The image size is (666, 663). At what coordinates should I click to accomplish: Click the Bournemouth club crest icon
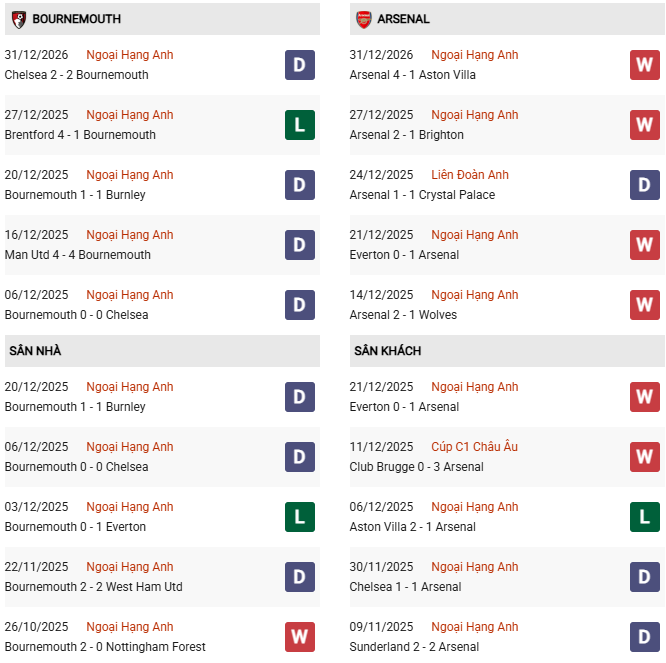click(x=18, y=19)
